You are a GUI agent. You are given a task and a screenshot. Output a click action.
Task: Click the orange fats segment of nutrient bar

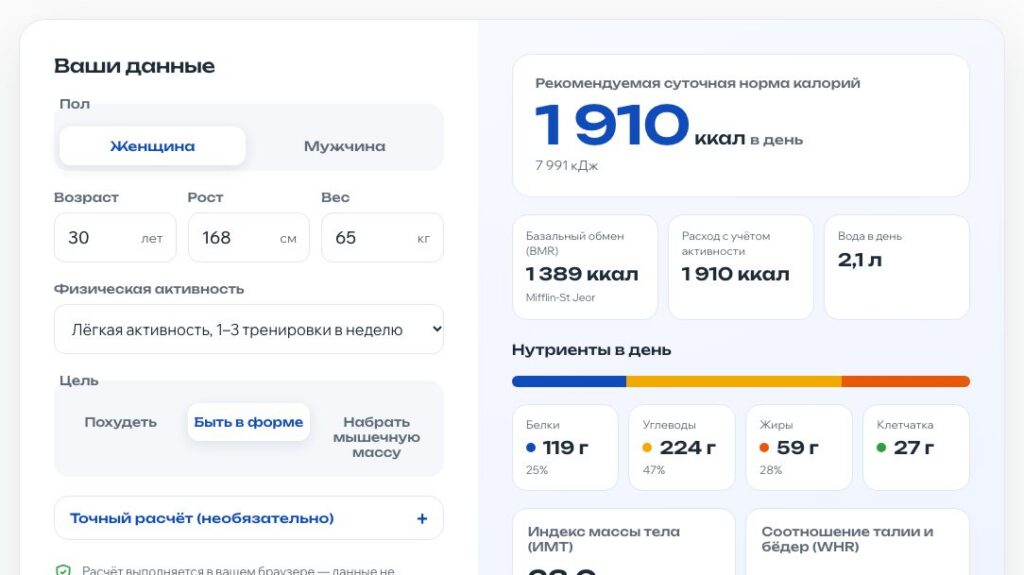coord(906,381)
